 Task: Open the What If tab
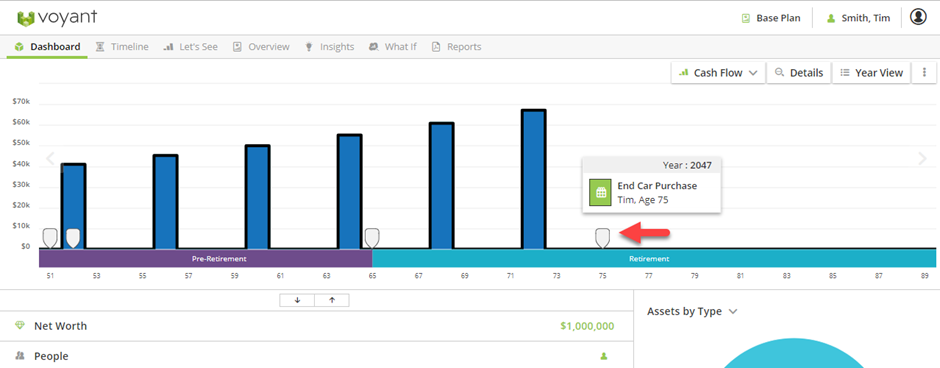[393, 47]
